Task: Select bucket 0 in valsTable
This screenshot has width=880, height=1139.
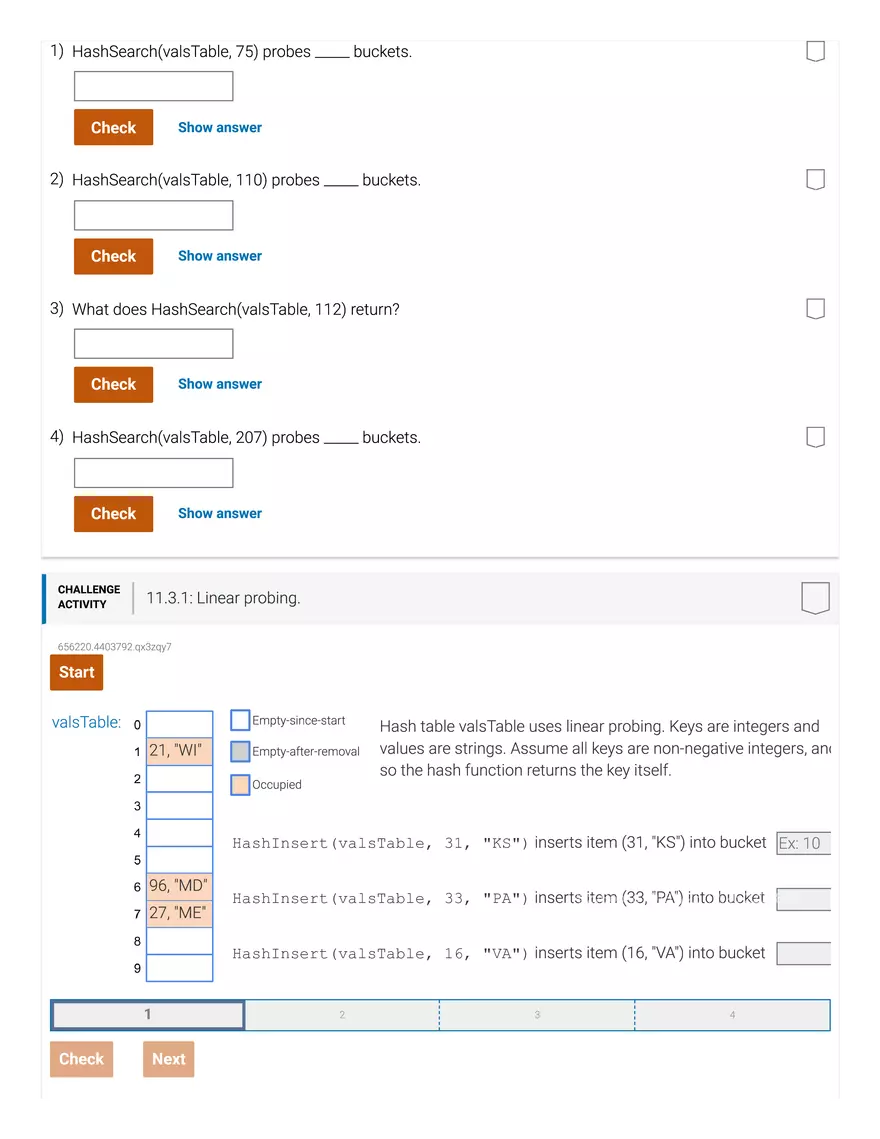Action: click(179, 723)
